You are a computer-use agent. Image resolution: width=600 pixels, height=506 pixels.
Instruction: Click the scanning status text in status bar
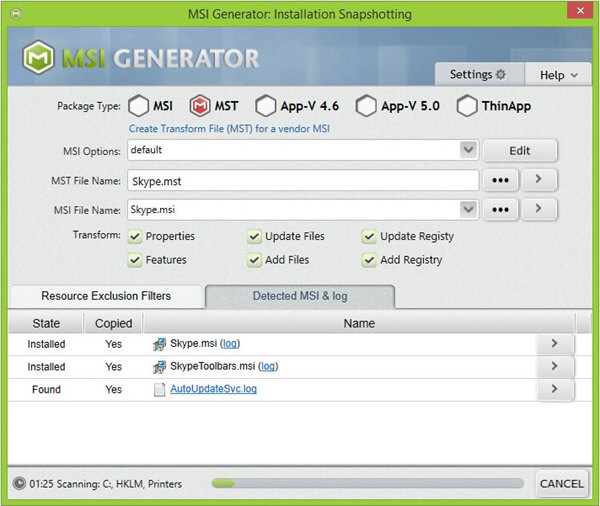(106, 484)
